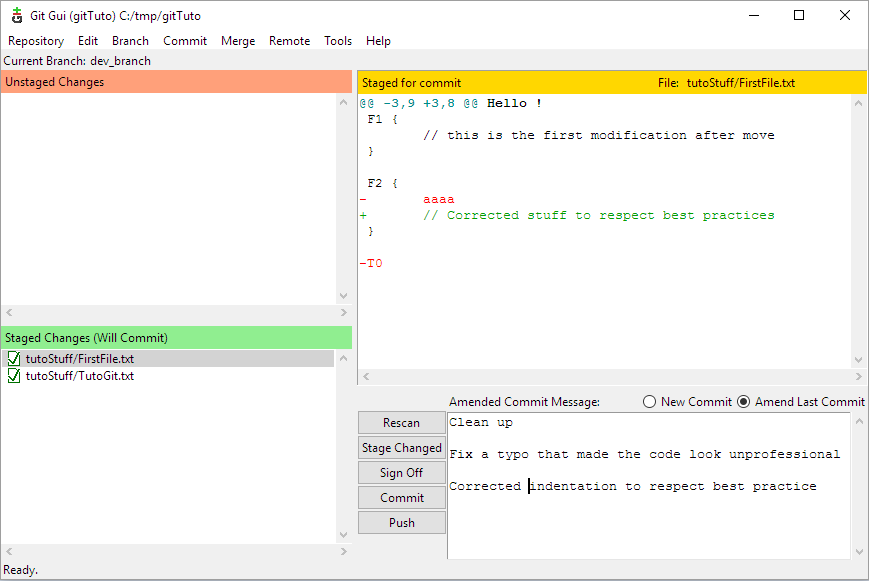Click the Staged Changes list scrollbar down arrow
Screen dimensions: 869x581
coord(344,535)
